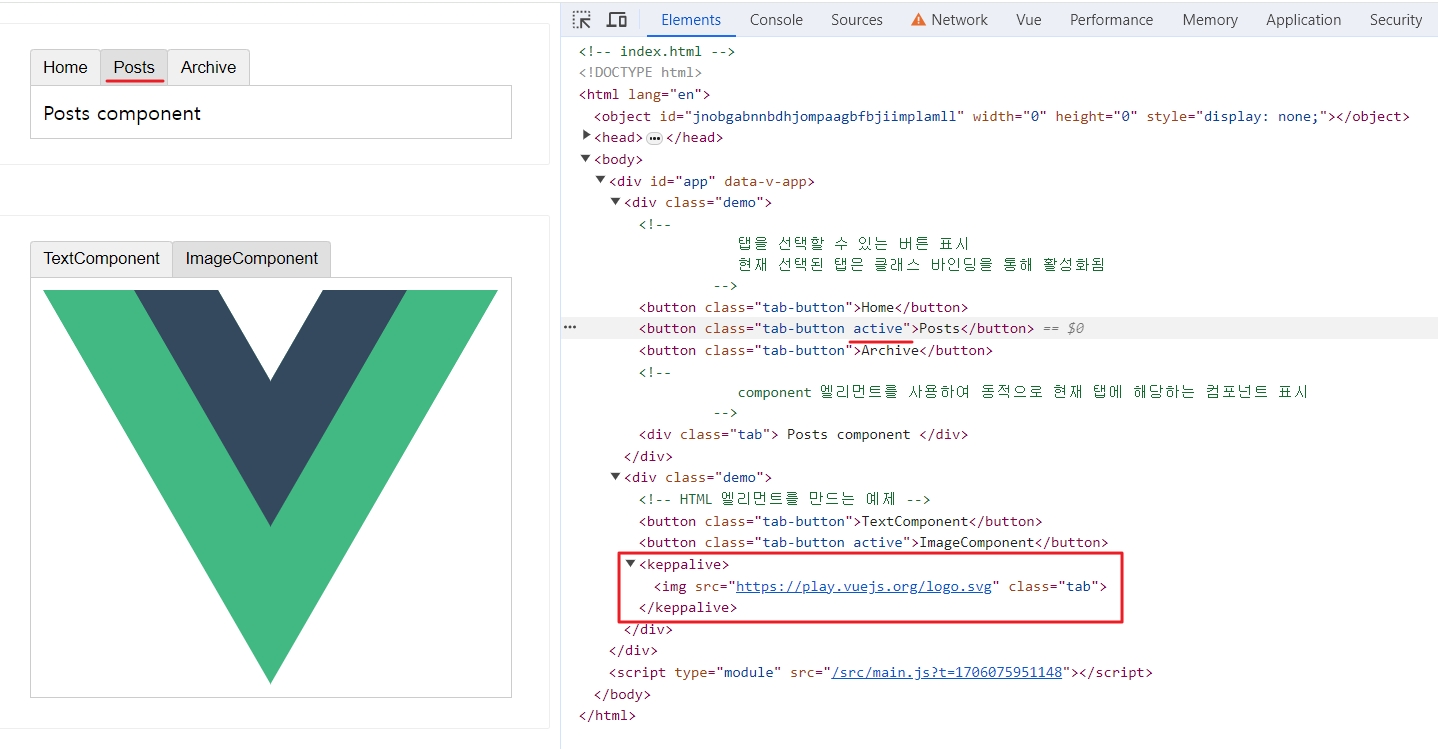
Task: Switch to the Elements tab
Action: tap(691, 19)
